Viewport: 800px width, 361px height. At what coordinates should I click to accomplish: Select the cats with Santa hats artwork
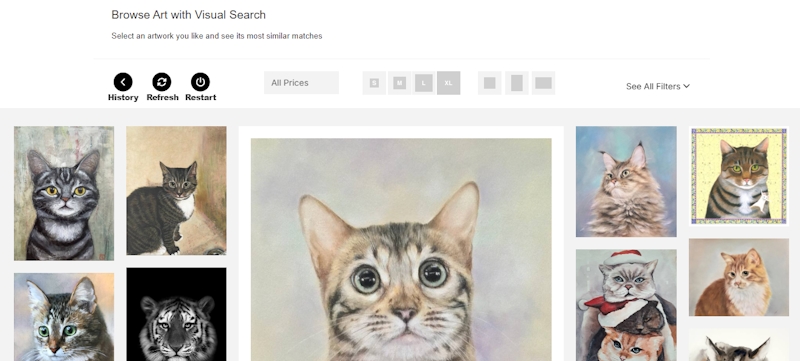[x=626, y=305]
